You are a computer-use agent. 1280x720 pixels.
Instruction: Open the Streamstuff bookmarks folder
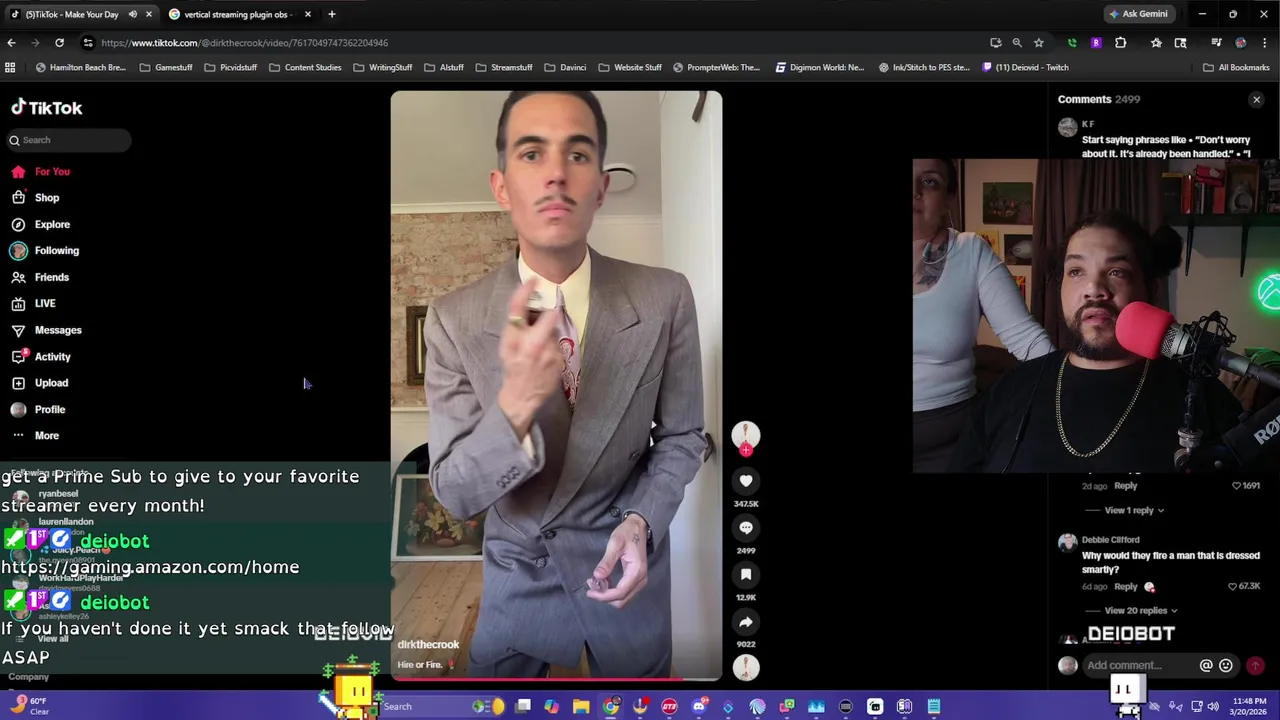[504, 68]
